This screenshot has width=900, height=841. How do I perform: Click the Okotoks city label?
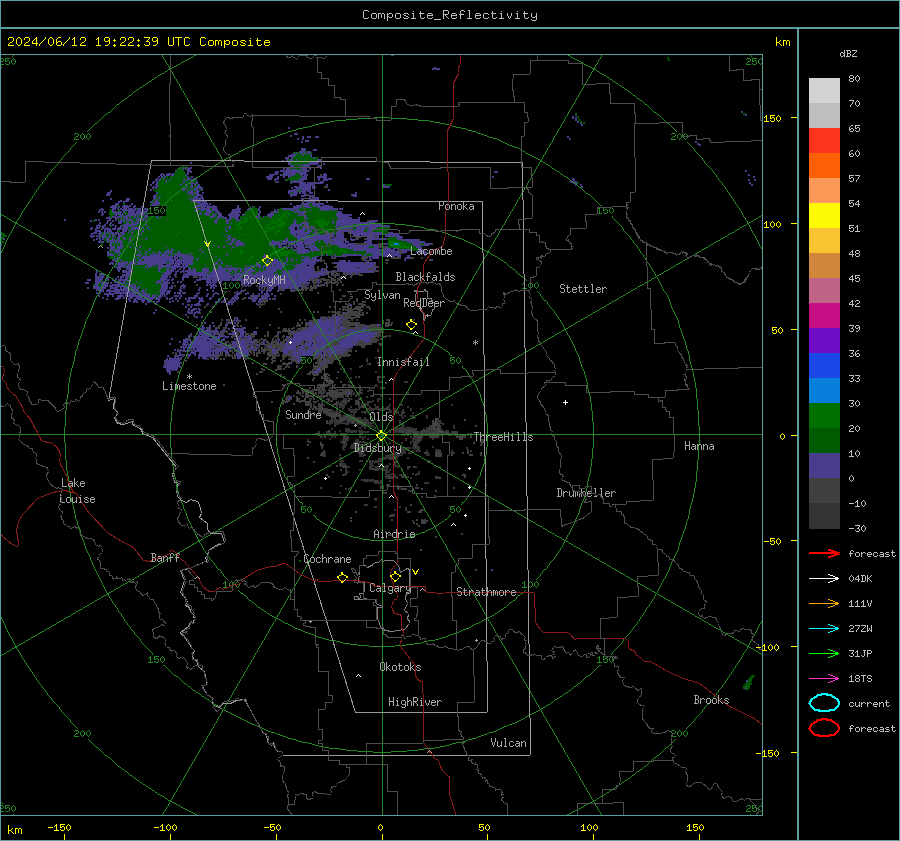400,667
